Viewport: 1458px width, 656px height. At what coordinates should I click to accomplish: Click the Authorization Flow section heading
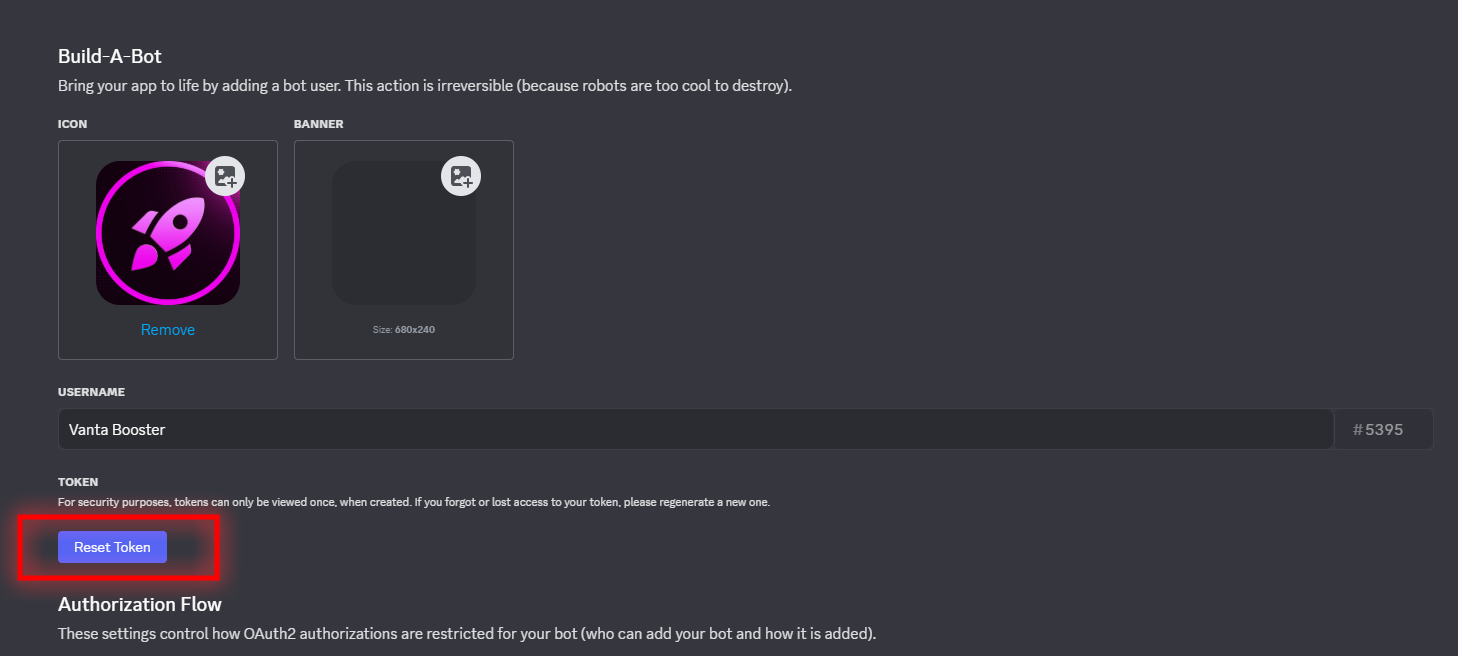tap(140, 604)
